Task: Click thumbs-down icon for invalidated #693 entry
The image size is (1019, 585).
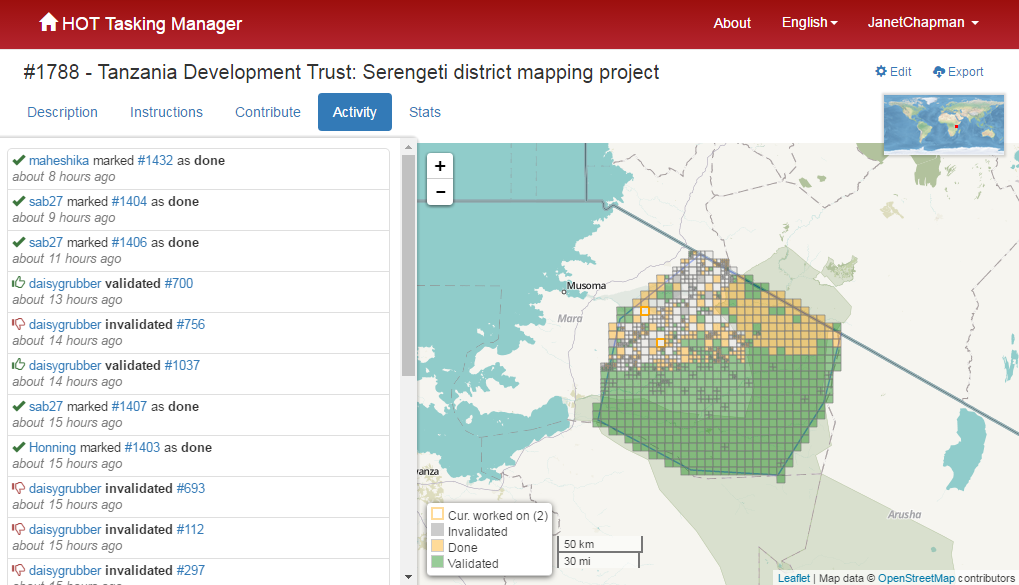Action: click(19, 488)
